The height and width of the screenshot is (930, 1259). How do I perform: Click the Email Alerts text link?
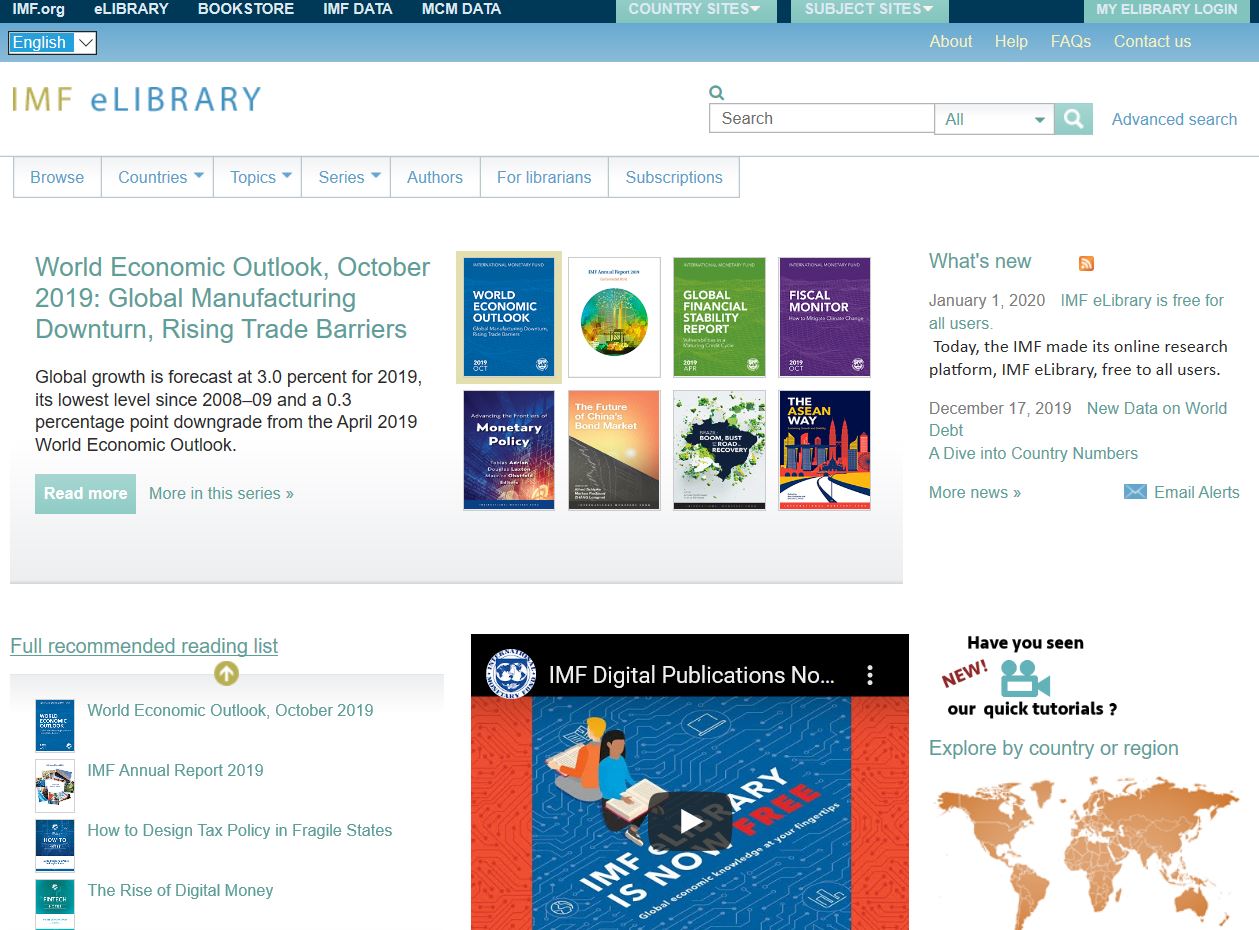(1196, 492)
